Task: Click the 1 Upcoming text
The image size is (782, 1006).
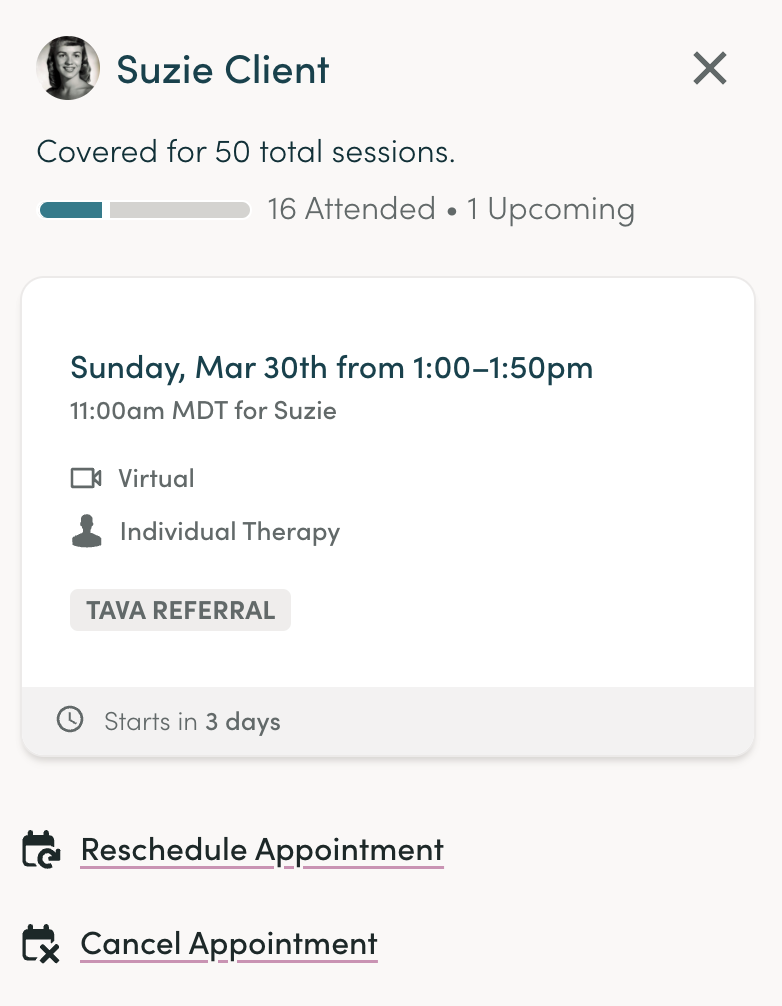Action: [551, 210]
